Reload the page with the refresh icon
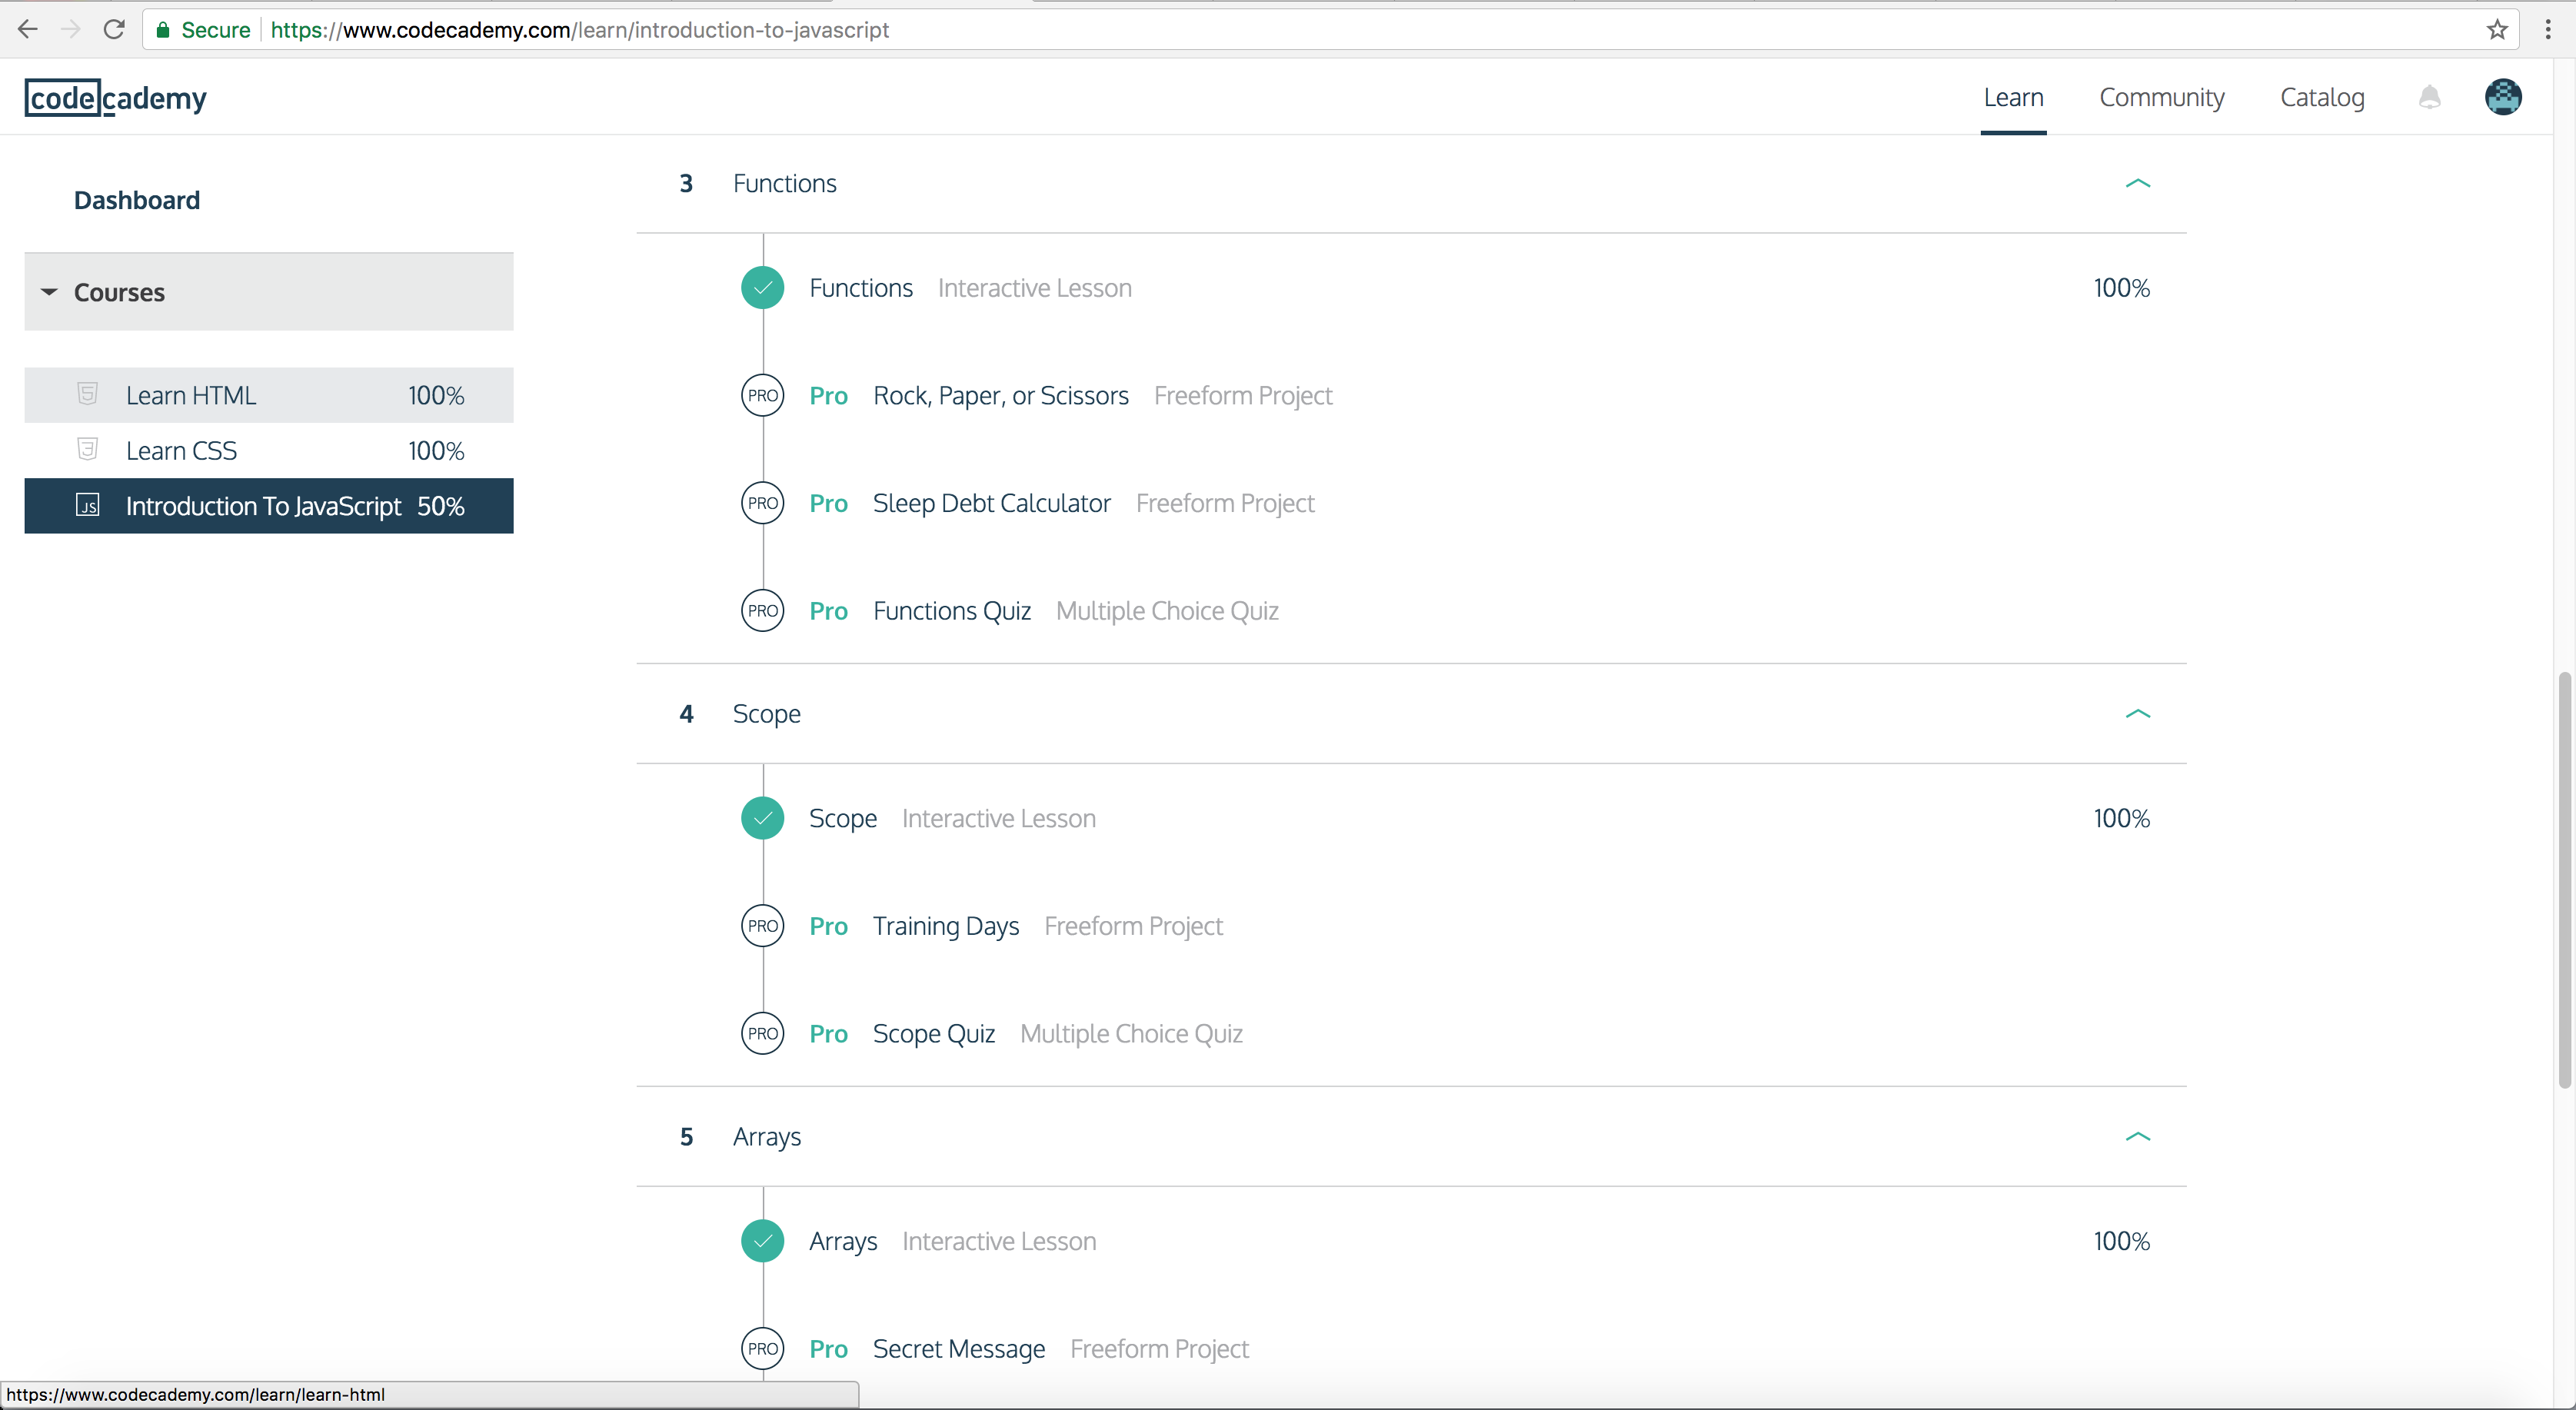The height and width of the screenshot is (1410, 2576). click(114, 29)
